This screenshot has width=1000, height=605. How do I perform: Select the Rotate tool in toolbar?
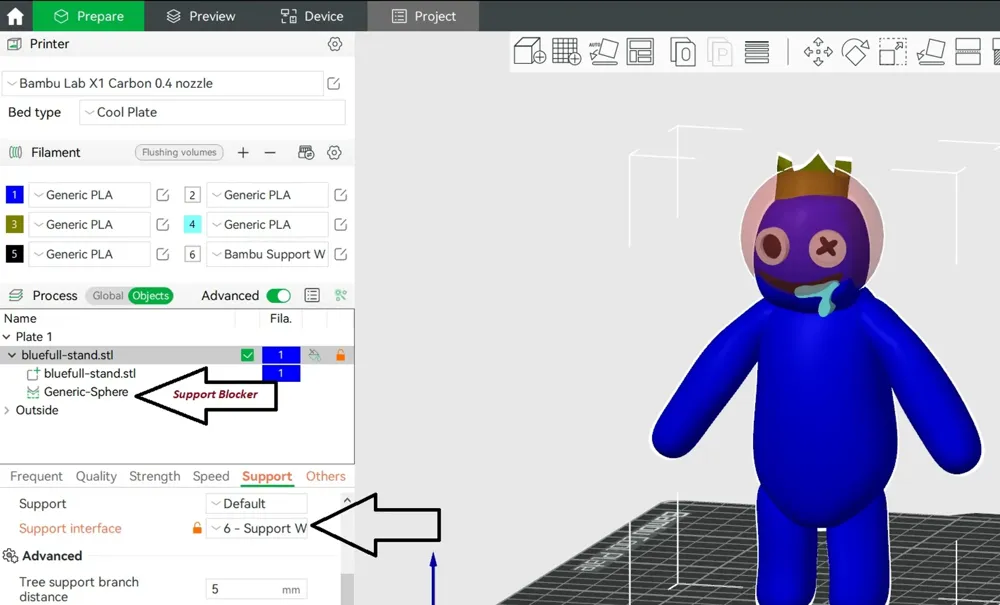pyautogui.click(x=855, y=52)
